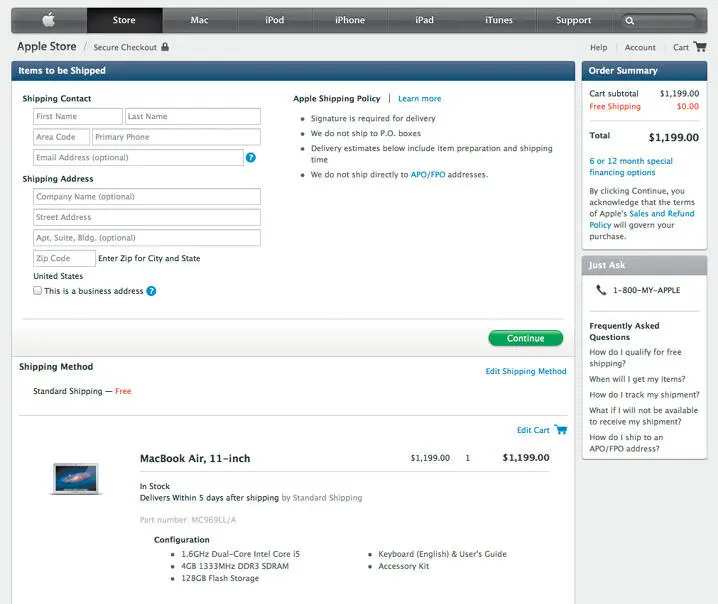Image resolution: width=718 pixels, height=604 pixels.
Task: Click '4GB 1333MHz DDR3 SDRAM' item
Action: coord(235,566)
